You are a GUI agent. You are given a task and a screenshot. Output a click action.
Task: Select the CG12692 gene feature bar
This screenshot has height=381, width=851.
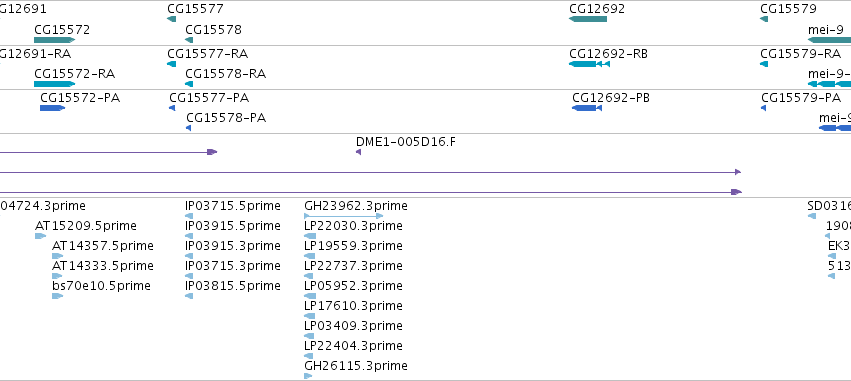click(588, 19)
